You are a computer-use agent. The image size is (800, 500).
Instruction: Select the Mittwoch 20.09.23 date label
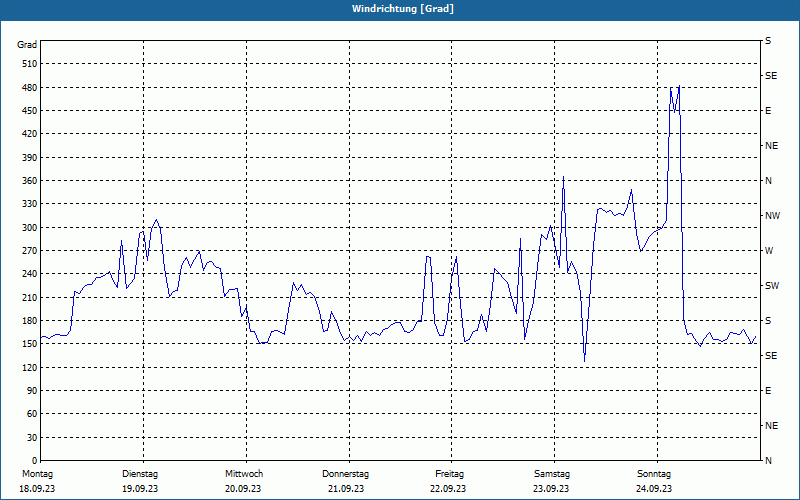pos(243,481)
